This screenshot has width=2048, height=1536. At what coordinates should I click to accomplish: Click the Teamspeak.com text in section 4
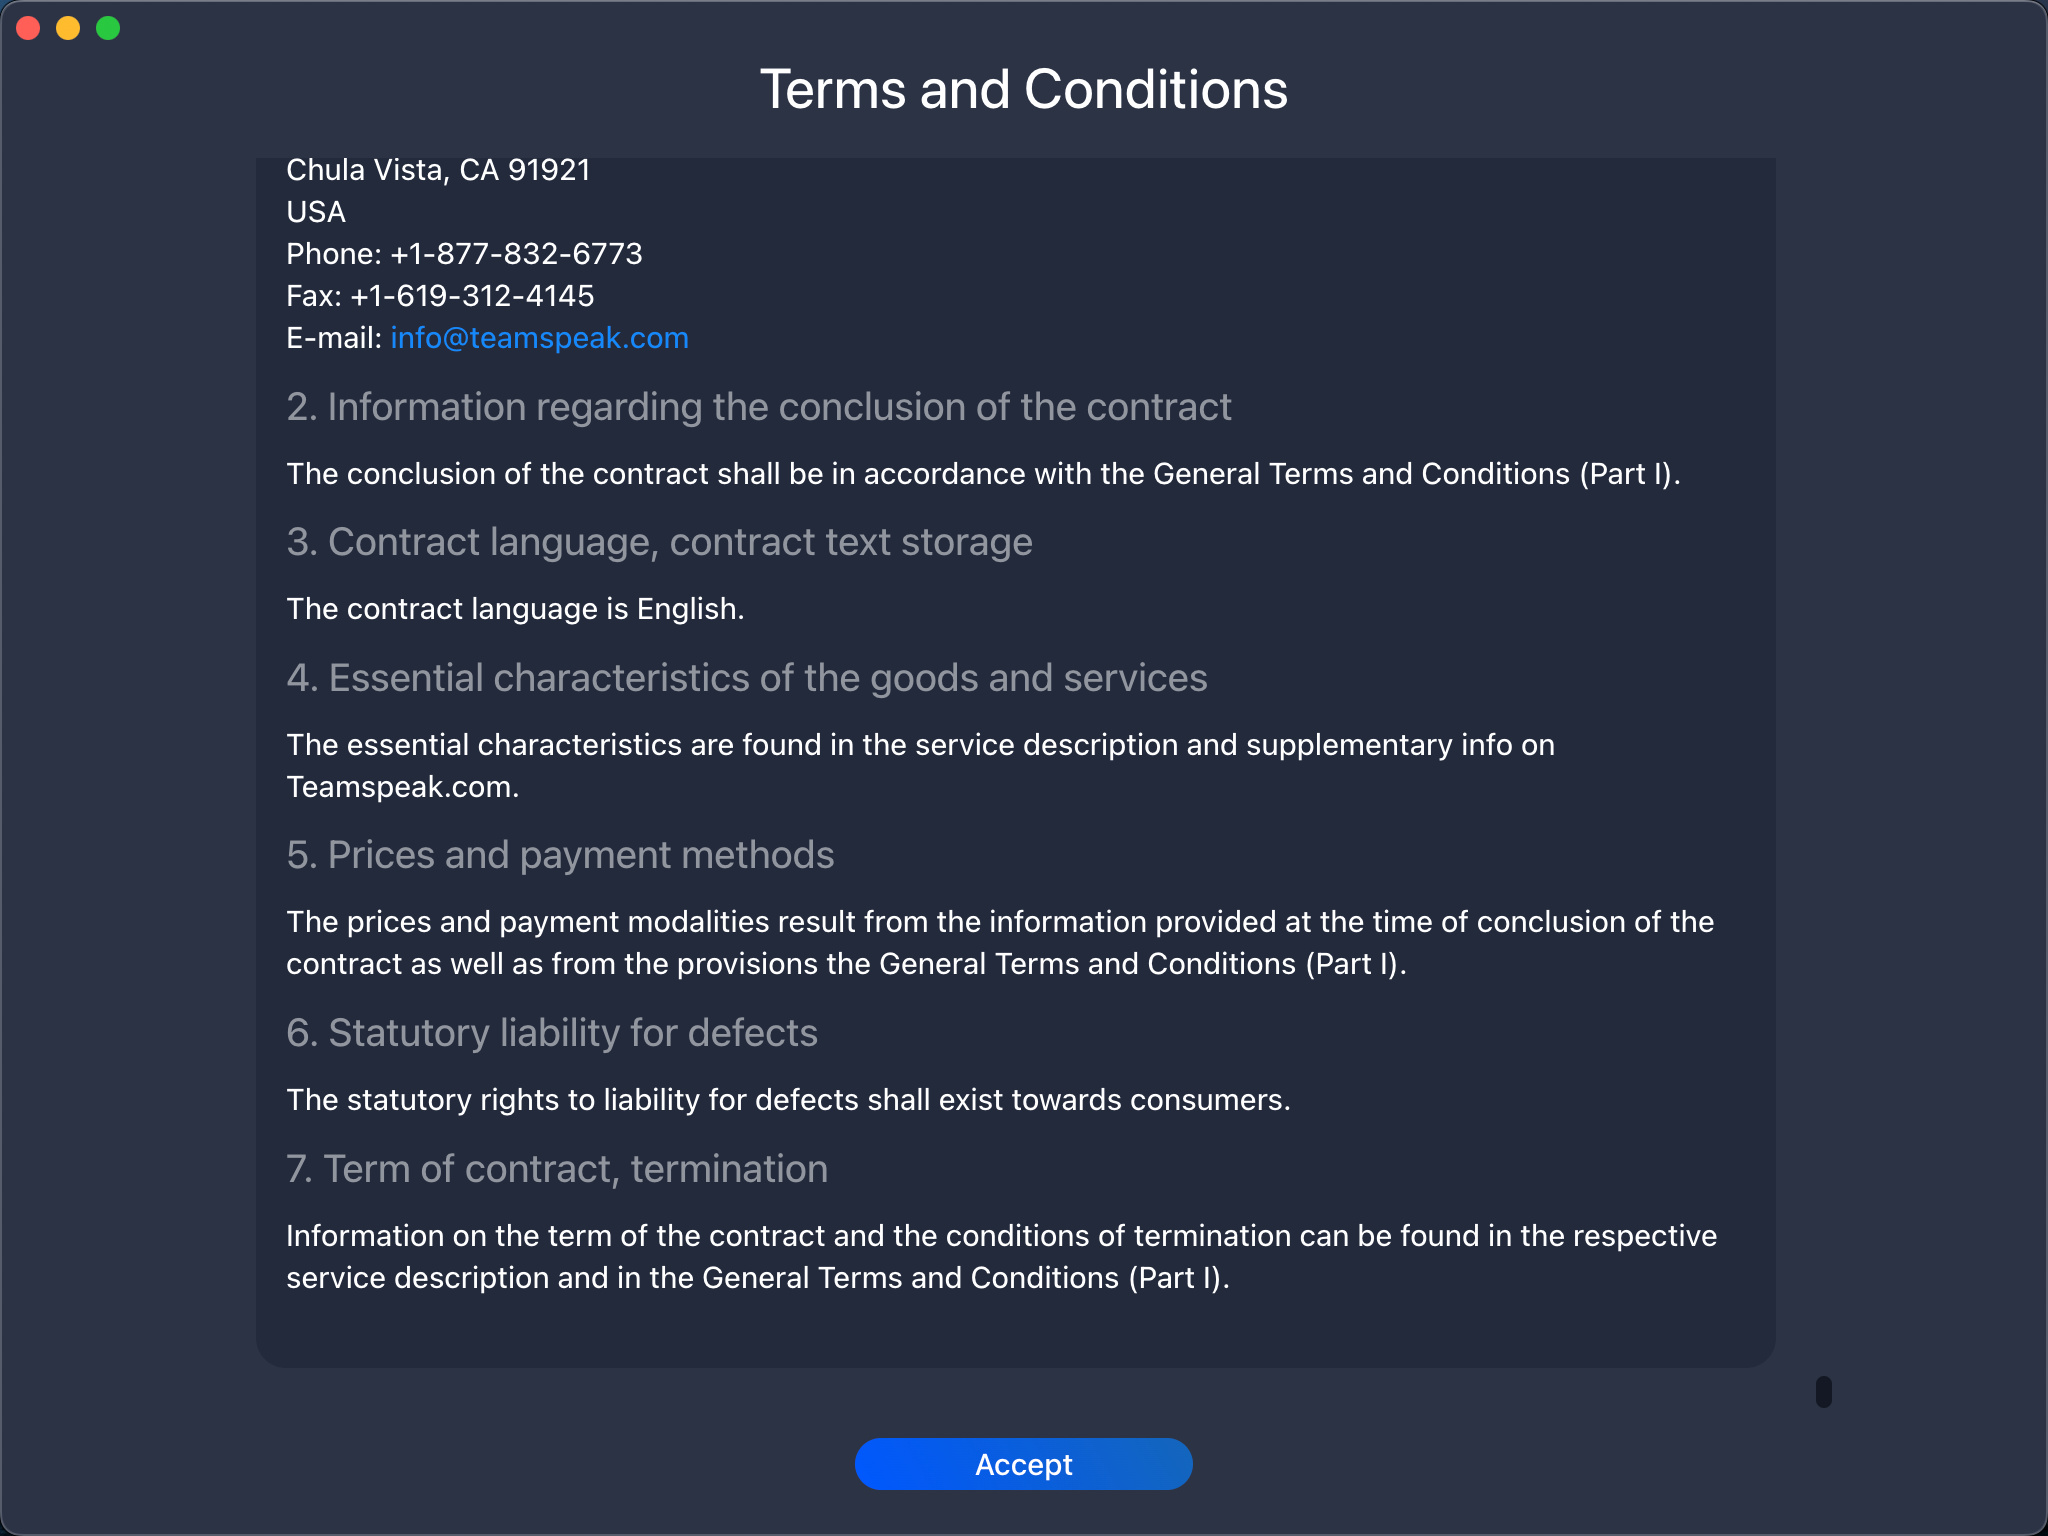(x=402, y=787)
